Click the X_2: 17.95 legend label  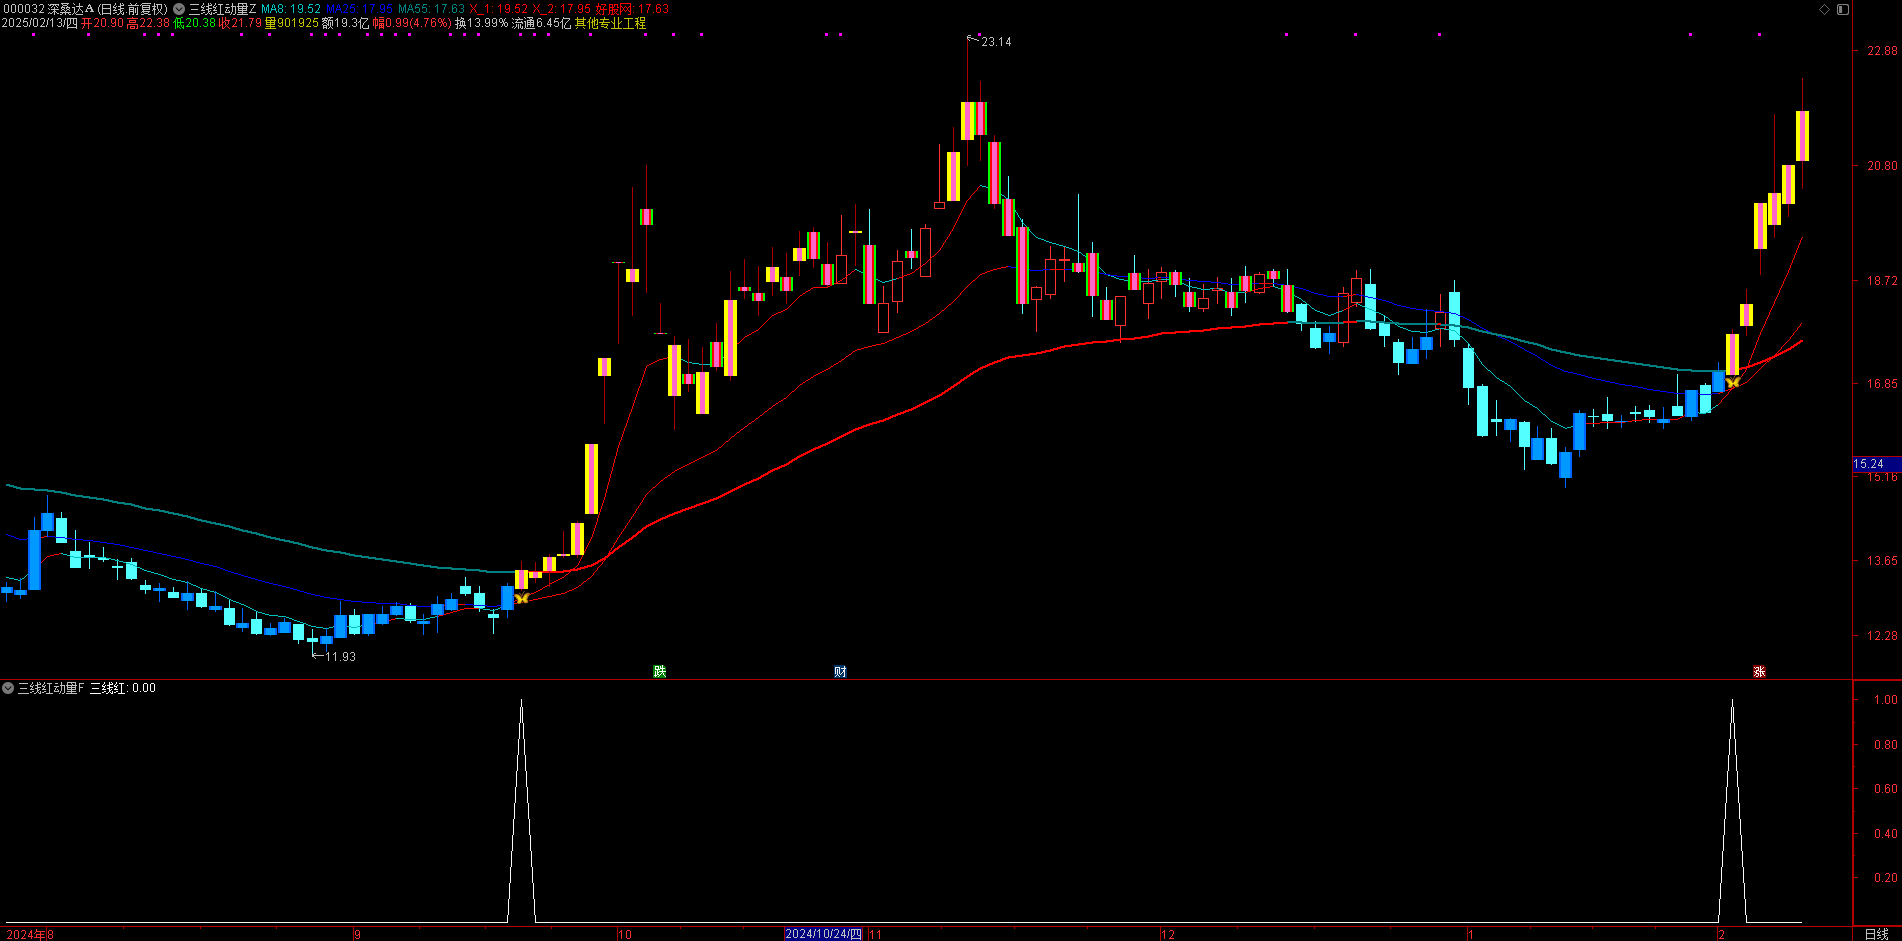[x=562, y=9]
